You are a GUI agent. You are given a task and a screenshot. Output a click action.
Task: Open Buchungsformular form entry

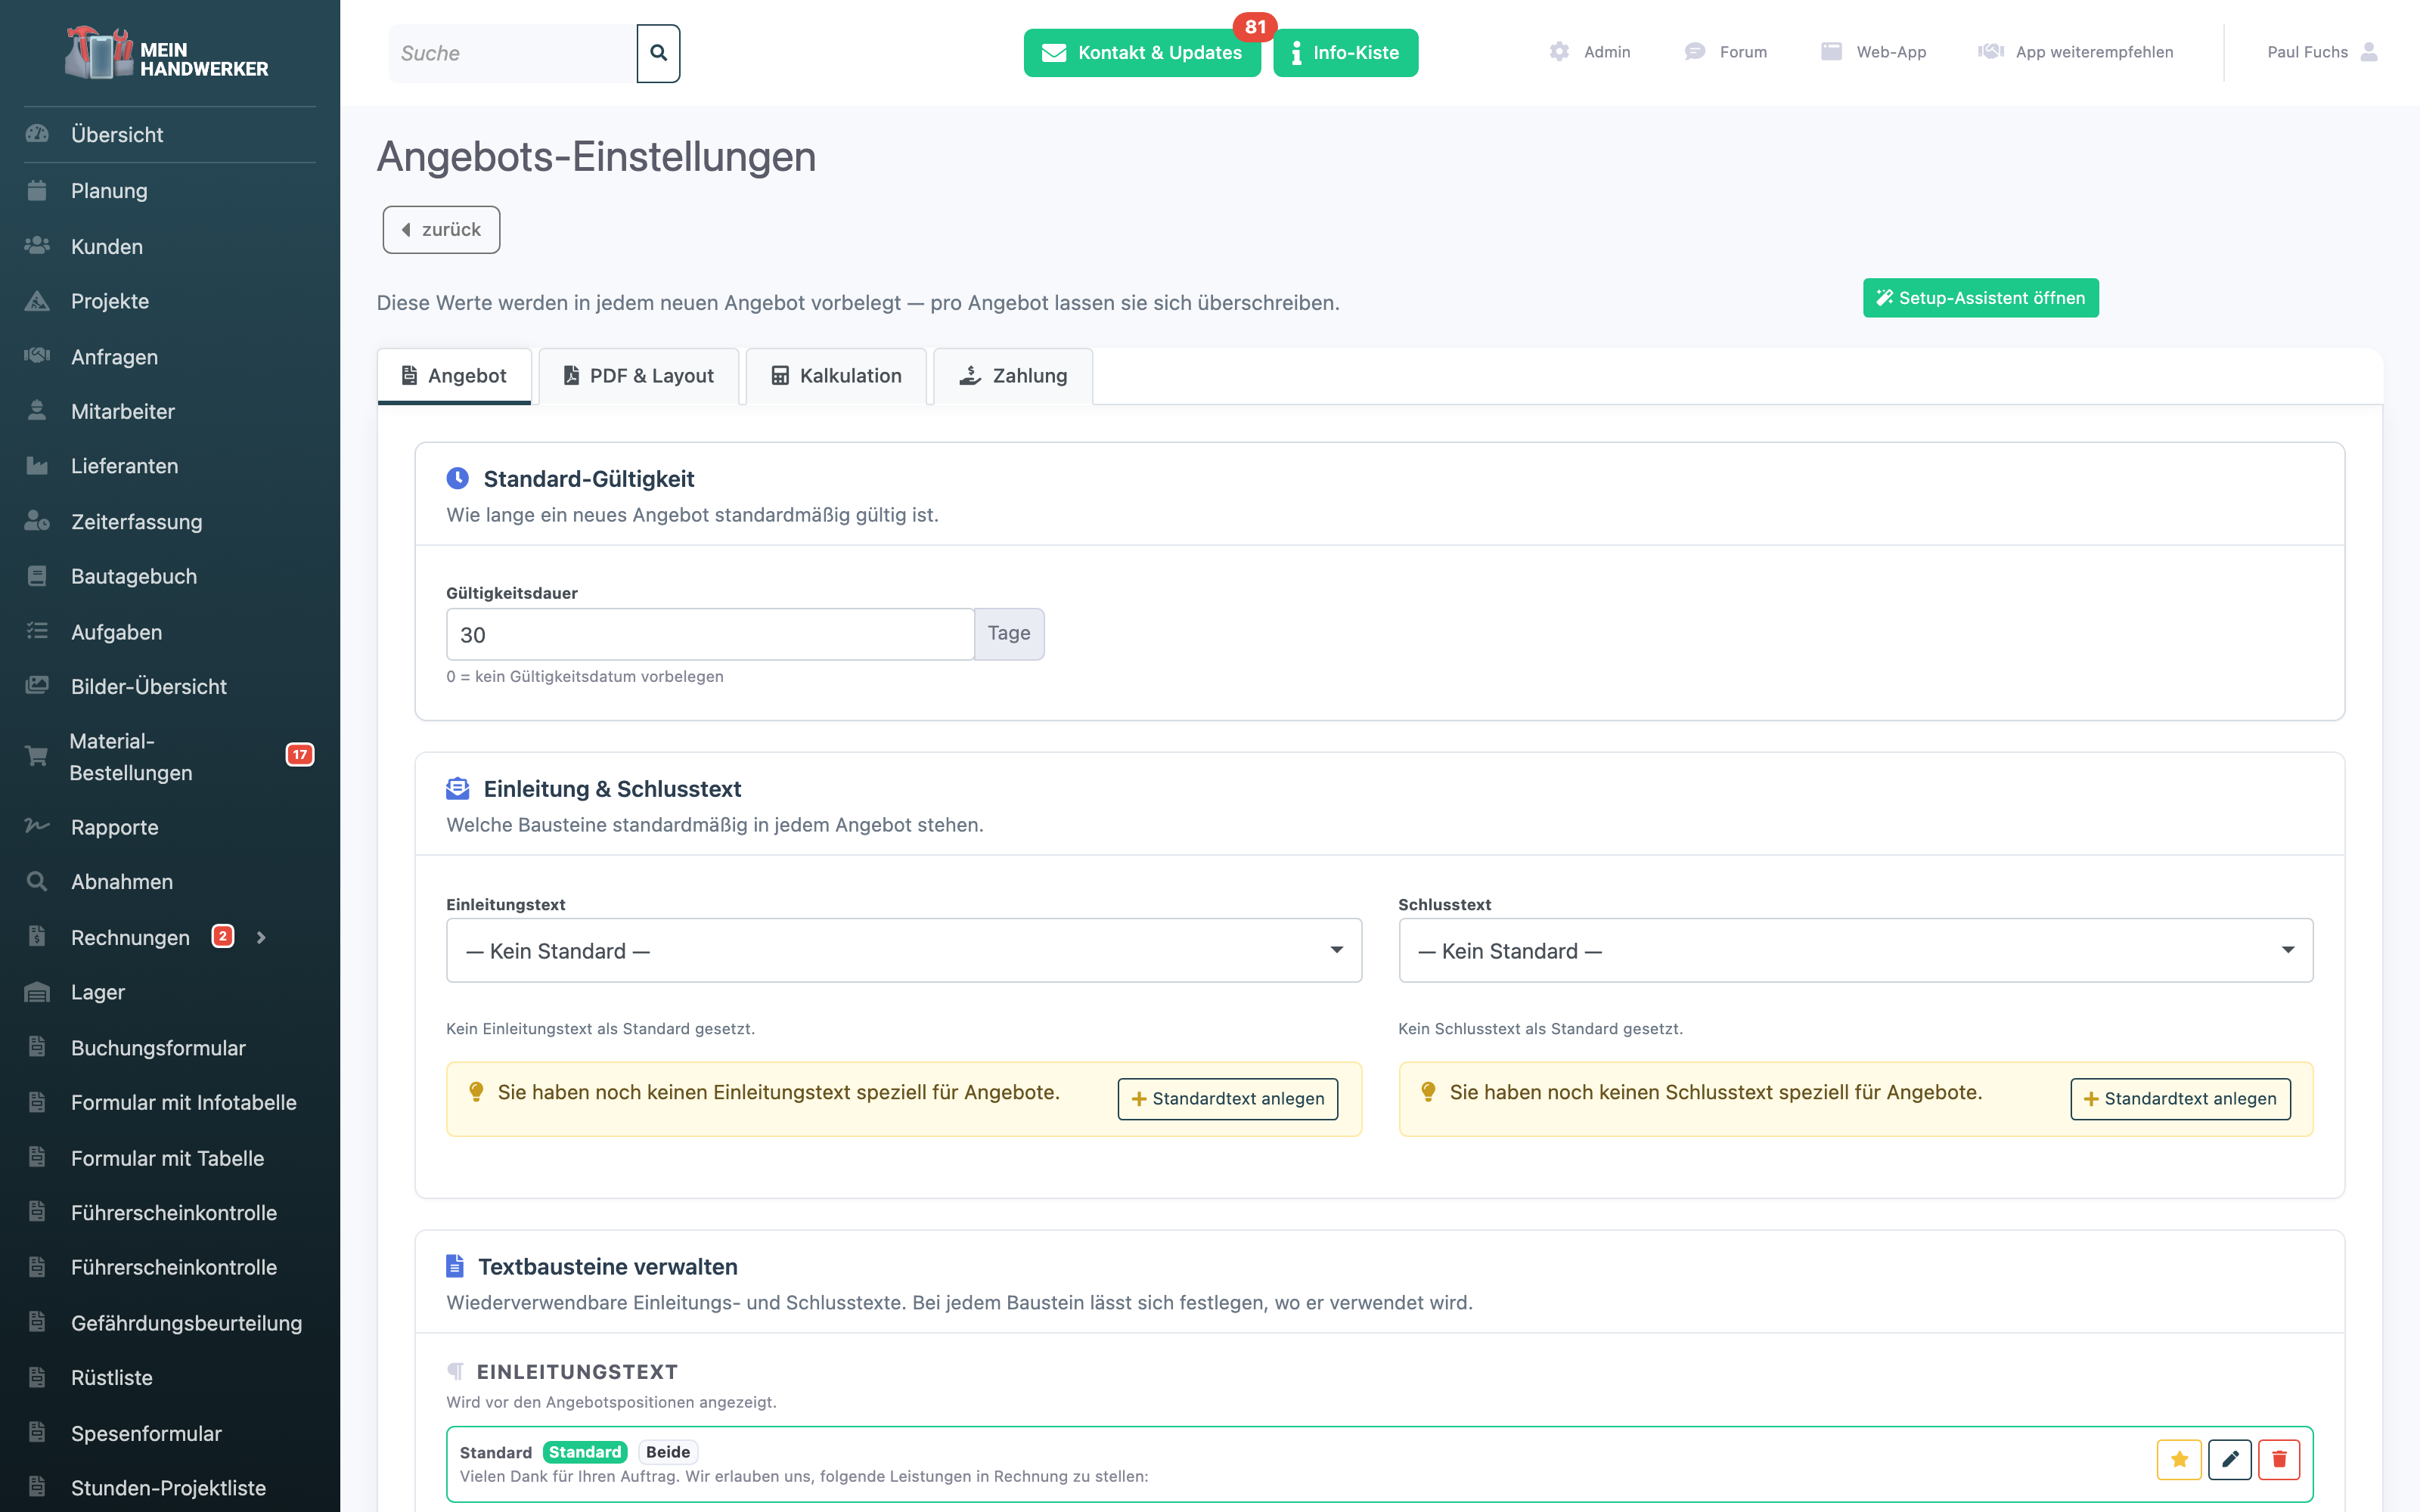point(158,1047)
